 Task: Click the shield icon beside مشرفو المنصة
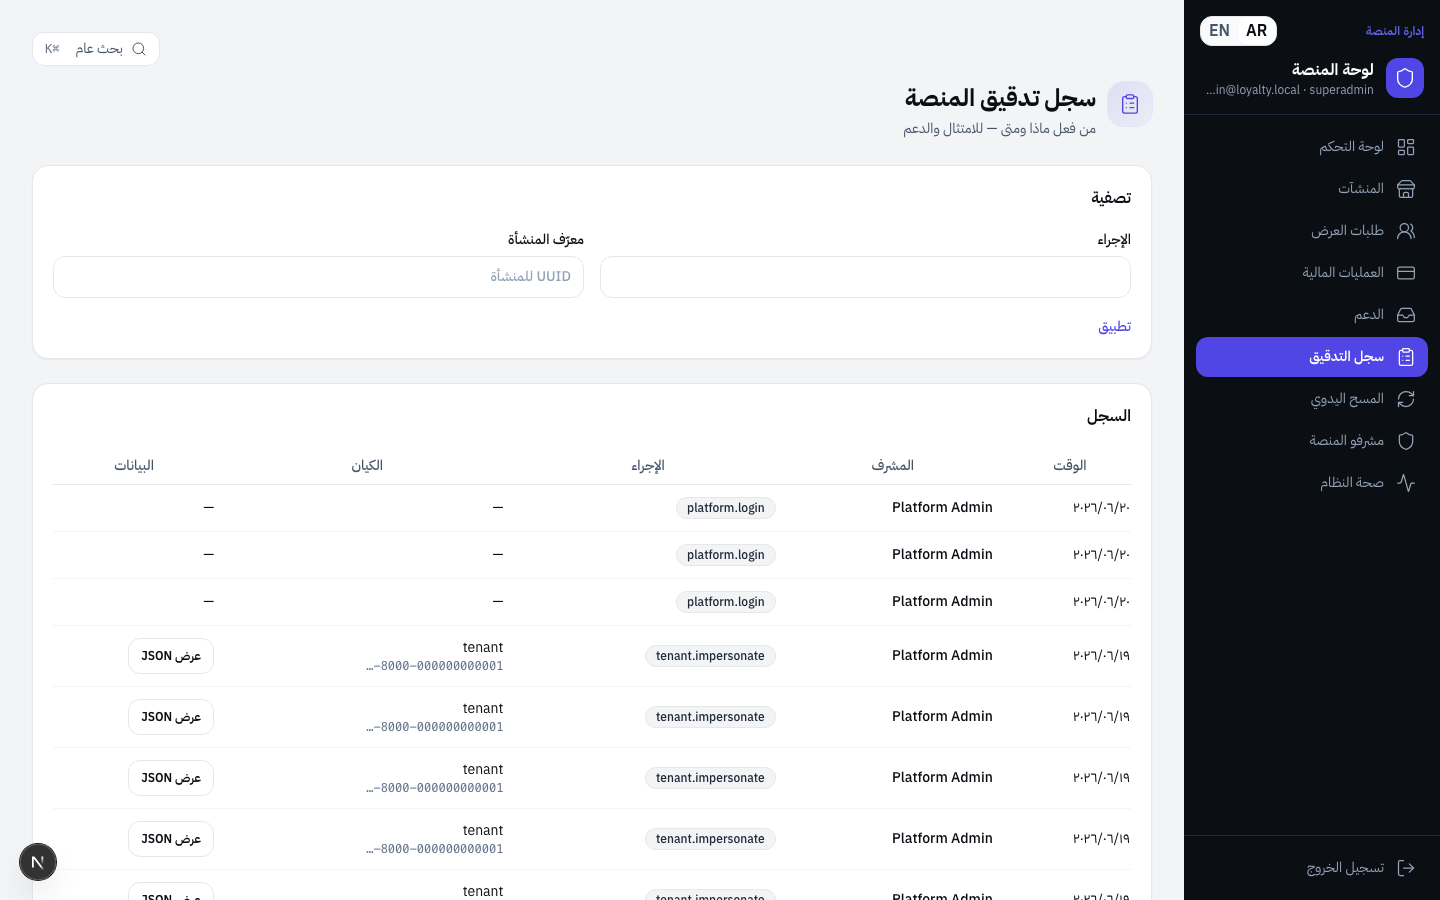coord(1406,441)
